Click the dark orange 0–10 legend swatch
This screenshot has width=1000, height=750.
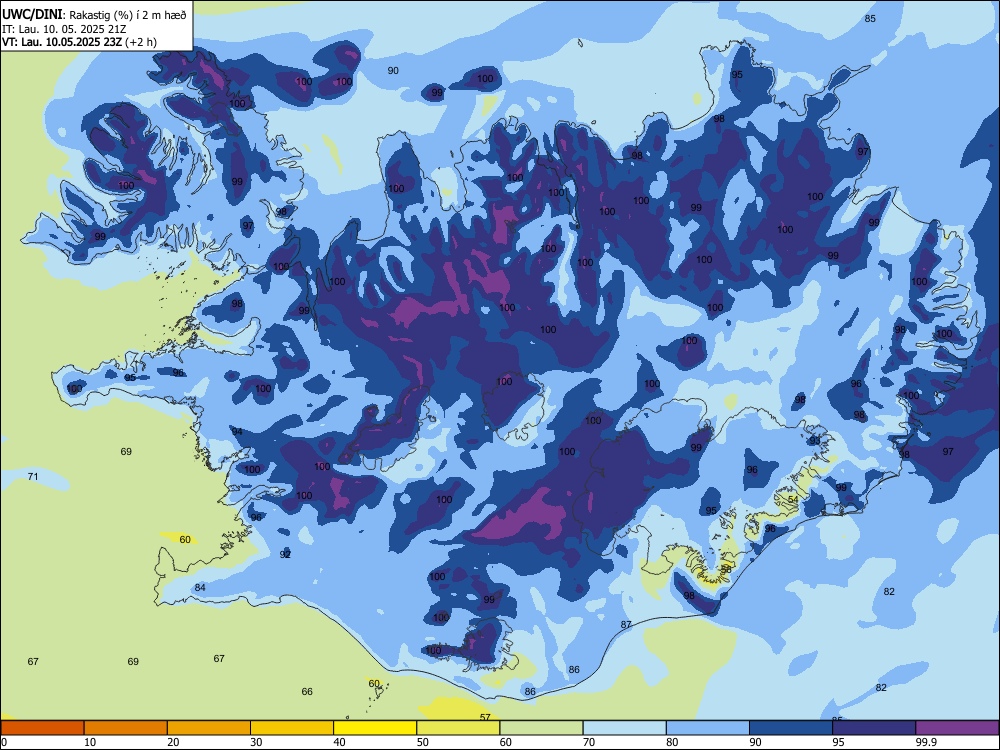click(42, 728)
